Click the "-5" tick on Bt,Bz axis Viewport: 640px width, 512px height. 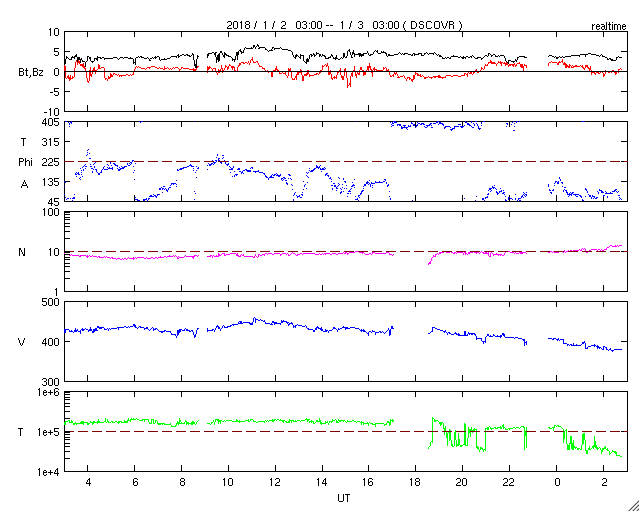(54, 92)
